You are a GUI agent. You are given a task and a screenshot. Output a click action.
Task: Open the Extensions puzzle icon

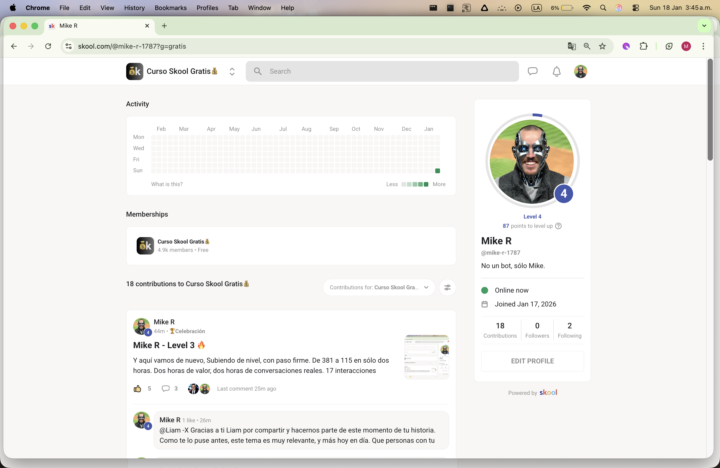coord(644,46)
